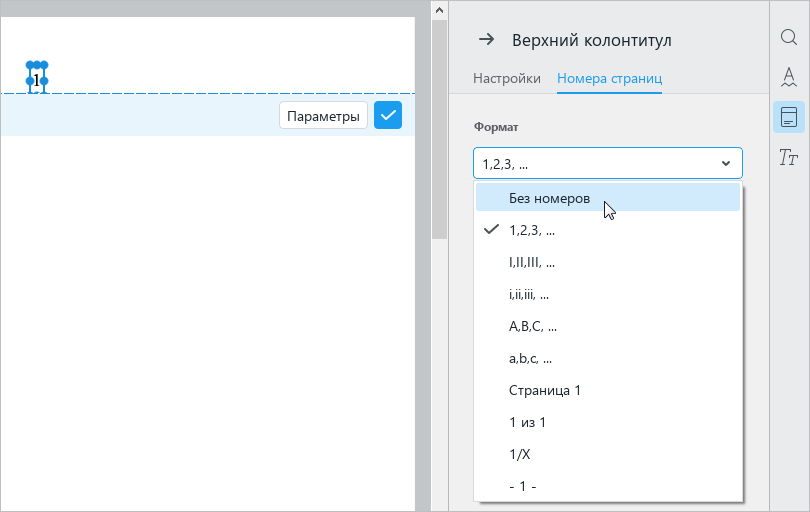Select the 1/X page format
The image size is (810, 512).
(520, 454)
